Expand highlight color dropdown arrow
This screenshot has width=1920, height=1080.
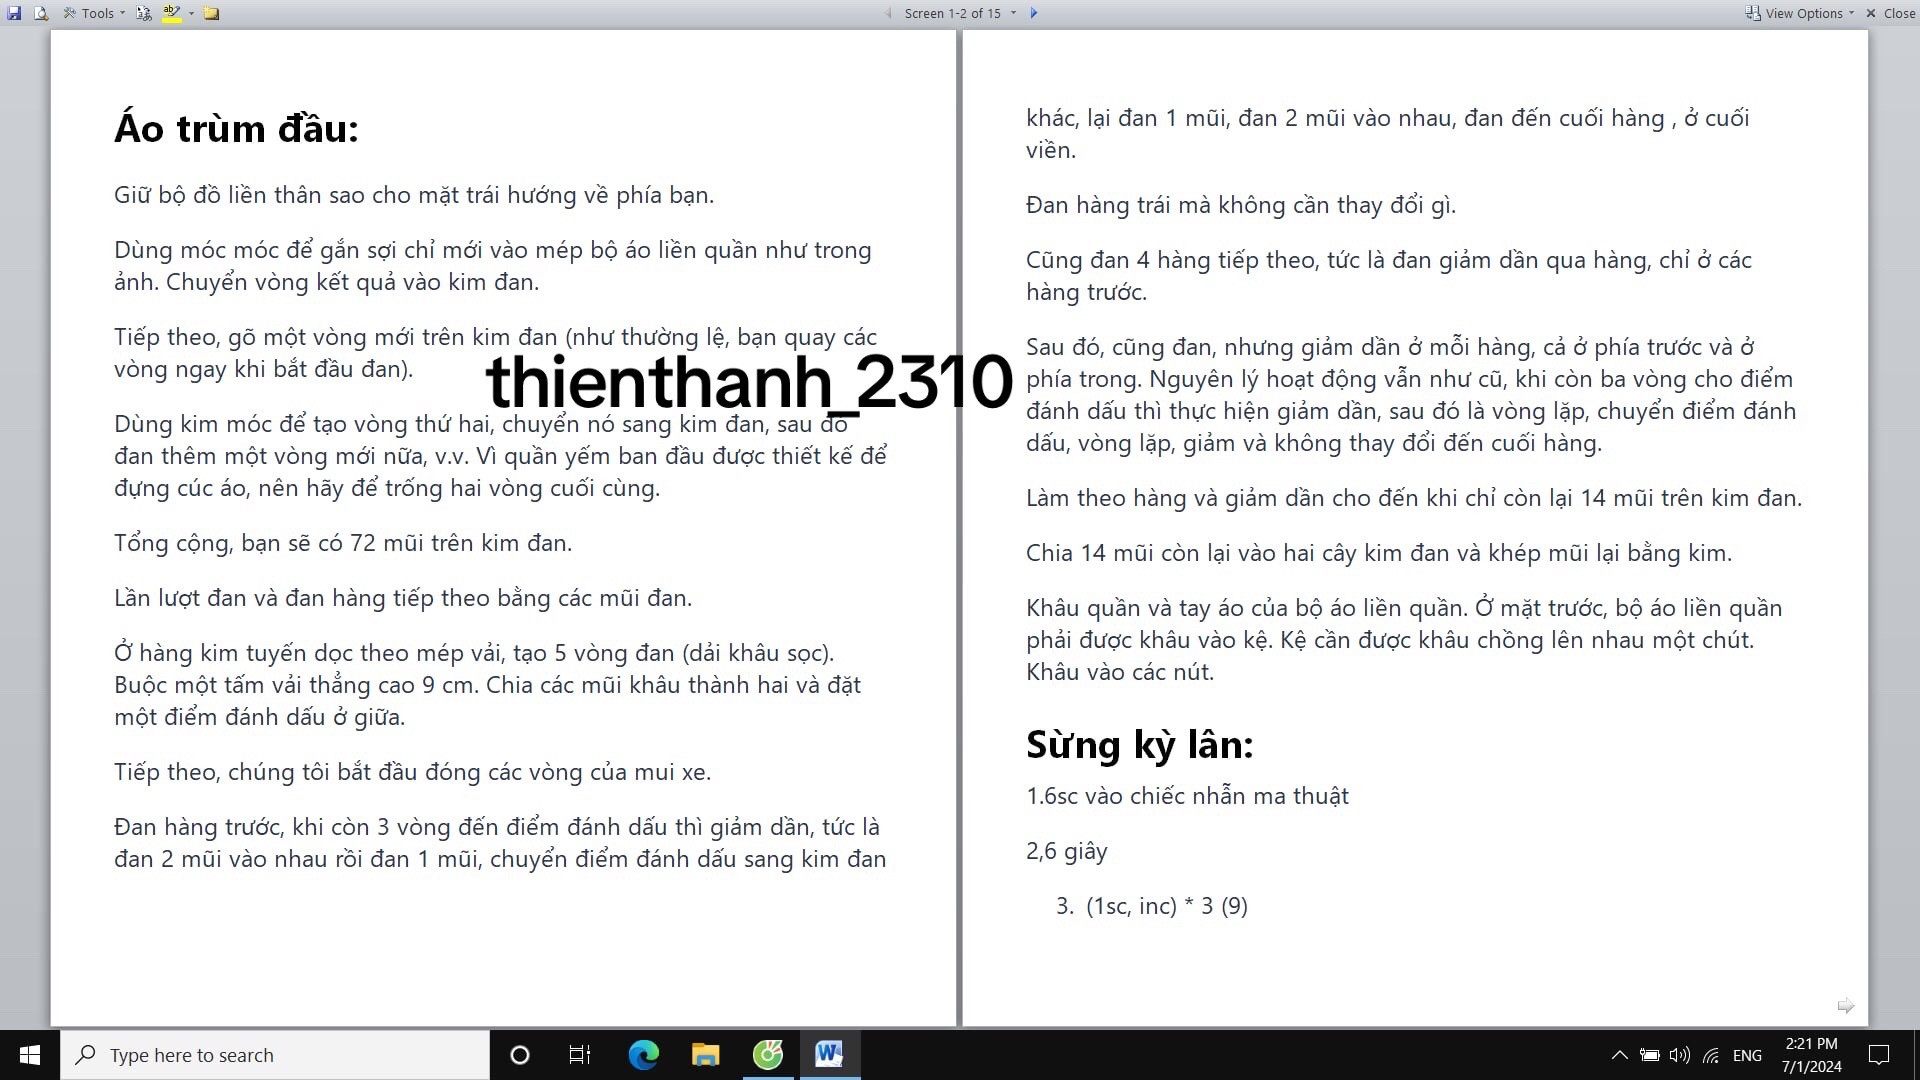[191, 13]
